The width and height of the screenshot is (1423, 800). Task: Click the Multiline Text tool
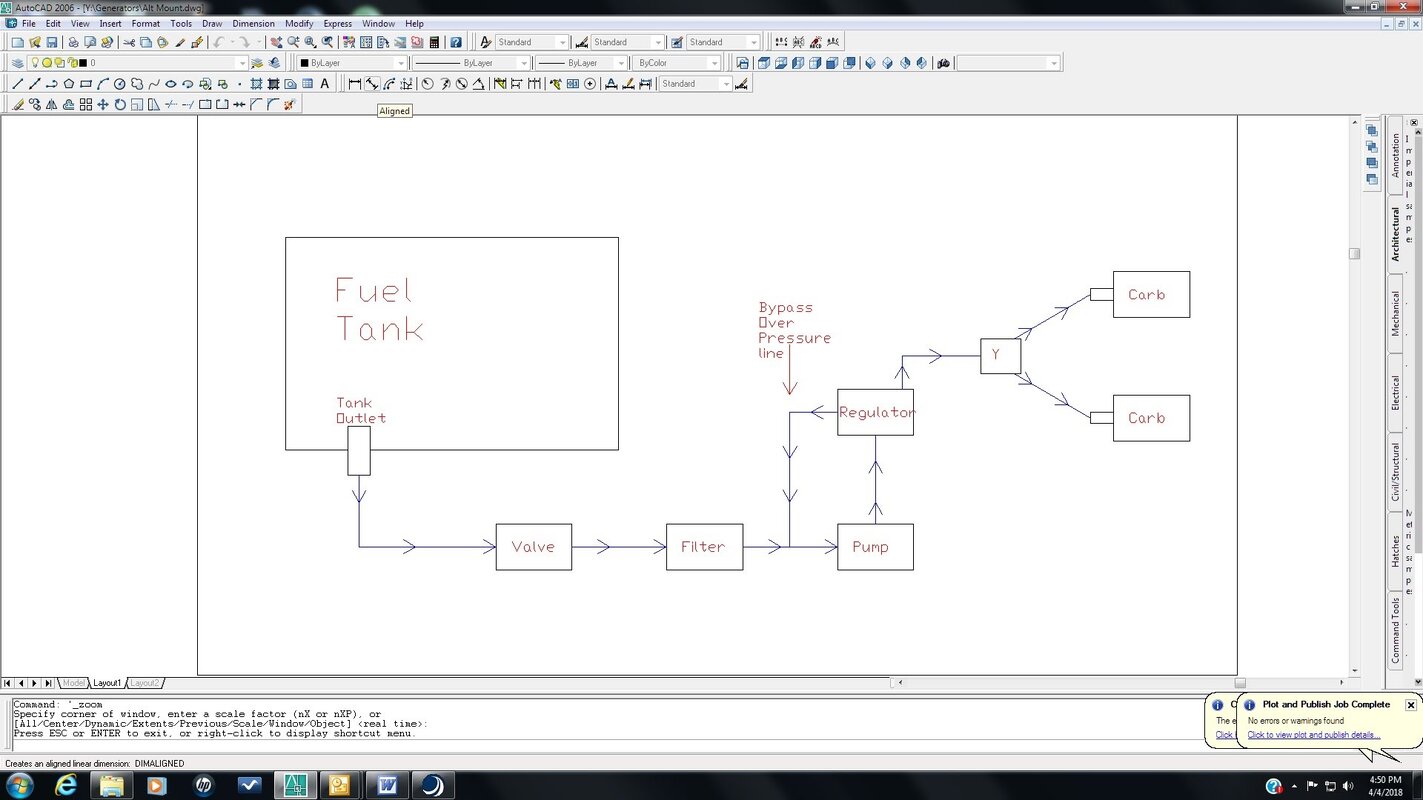(325, 84)
